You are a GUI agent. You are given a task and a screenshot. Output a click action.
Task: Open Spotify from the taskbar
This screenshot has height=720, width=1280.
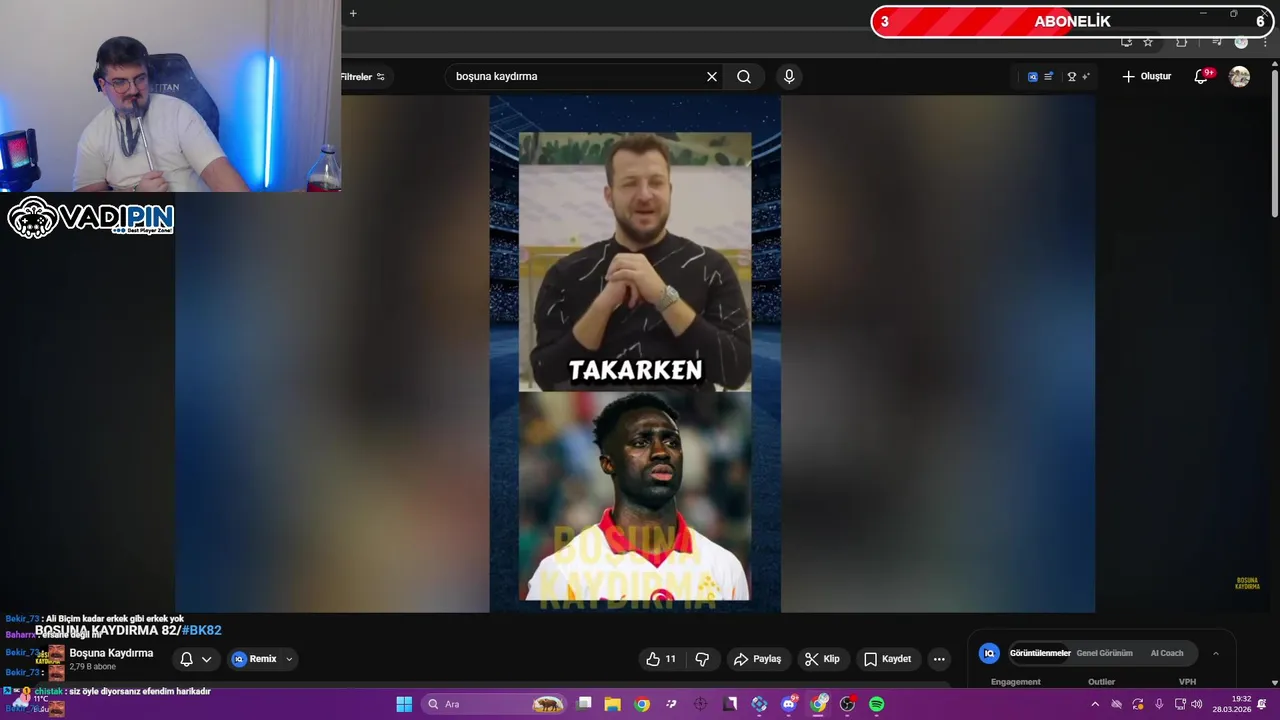[877, 704]
